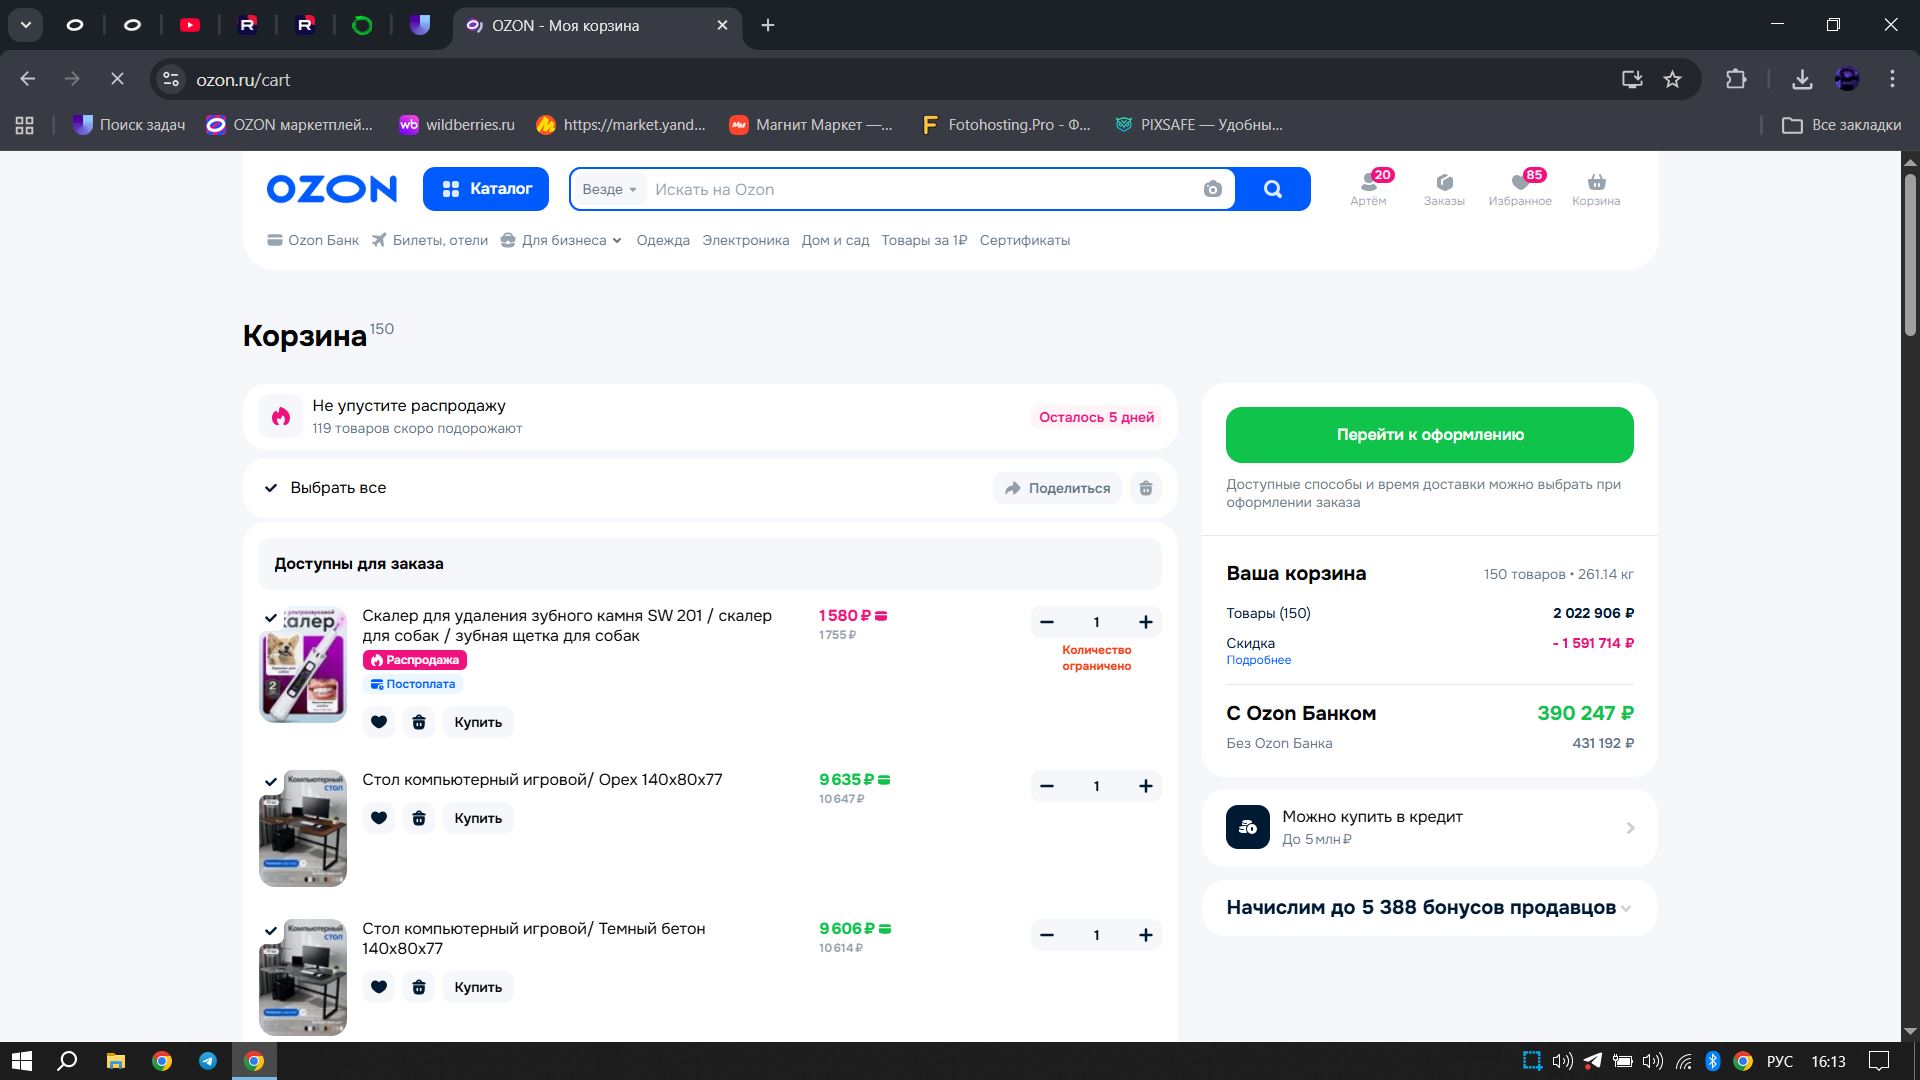
Task: Open Заказы orders box icon
Action: [1444, 183]
